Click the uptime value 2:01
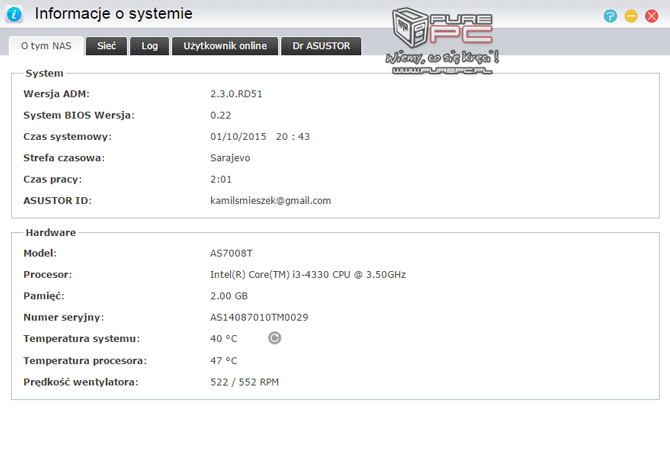 pyautogui.click(x=220, y=179)
